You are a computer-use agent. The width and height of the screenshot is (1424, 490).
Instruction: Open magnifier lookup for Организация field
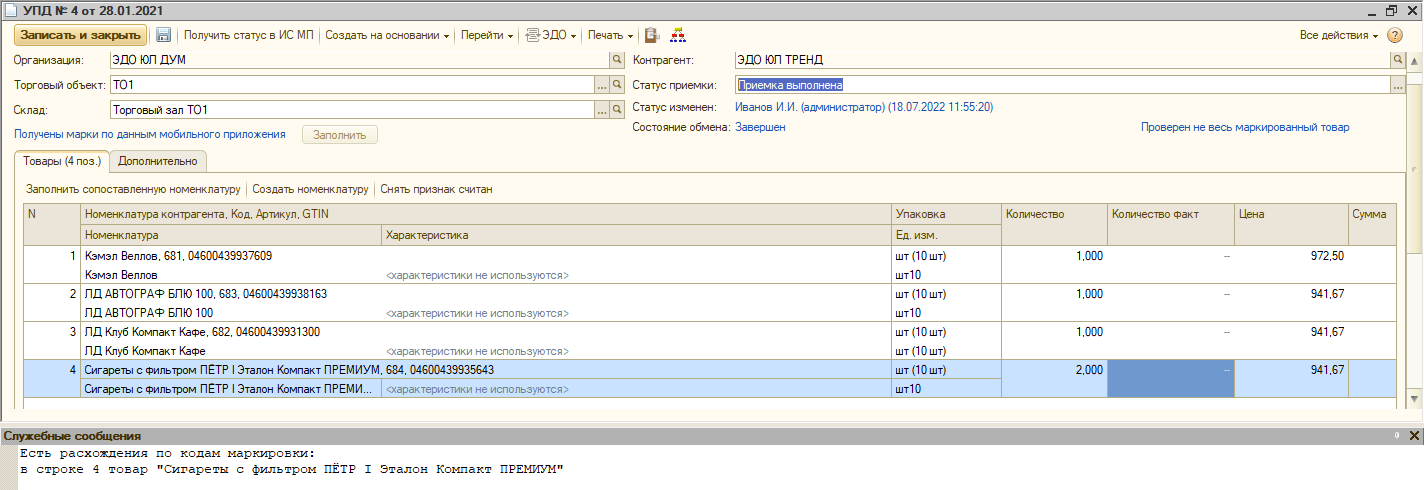(x=617, y=60)
